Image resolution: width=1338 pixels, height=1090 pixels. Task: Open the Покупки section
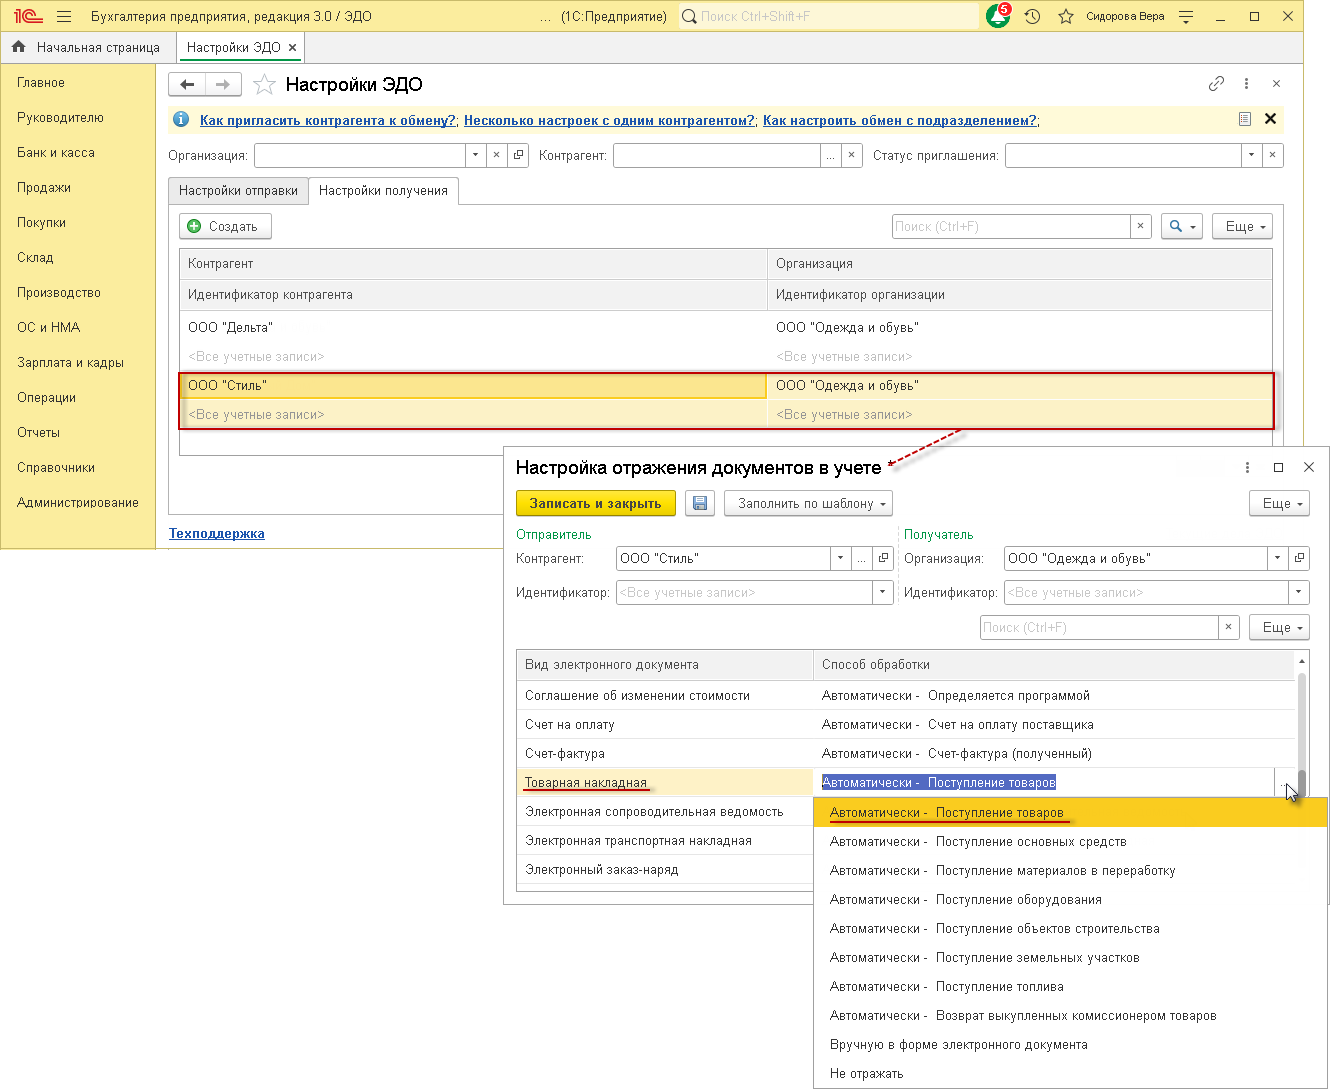click(x=41, y=222)
